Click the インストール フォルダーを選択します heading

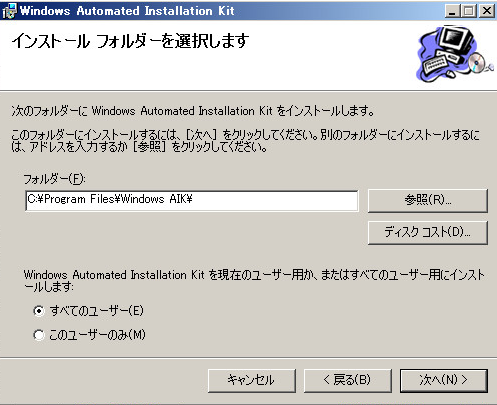click(x=130, y=41)
